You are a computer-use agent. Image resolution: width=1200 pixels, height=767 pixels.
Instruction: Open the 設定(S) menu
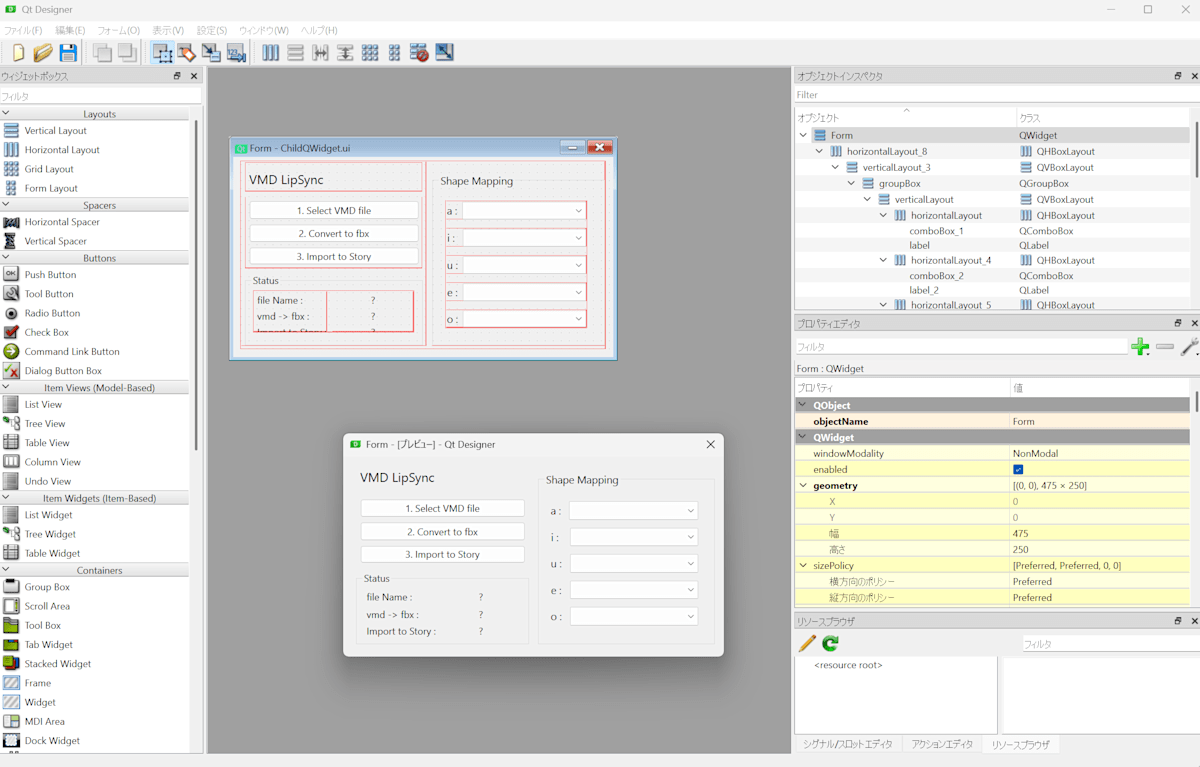click(x=211, y=31)
